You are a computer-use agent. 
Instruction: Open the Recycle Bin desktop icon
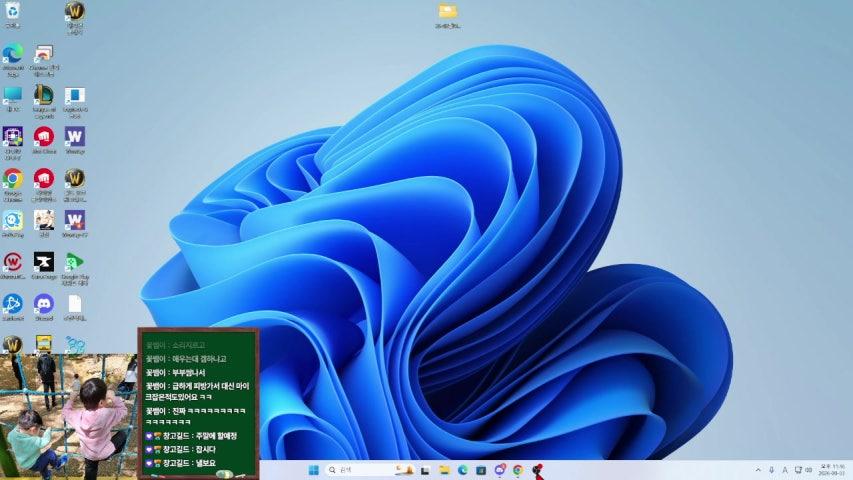click(12, 11)
